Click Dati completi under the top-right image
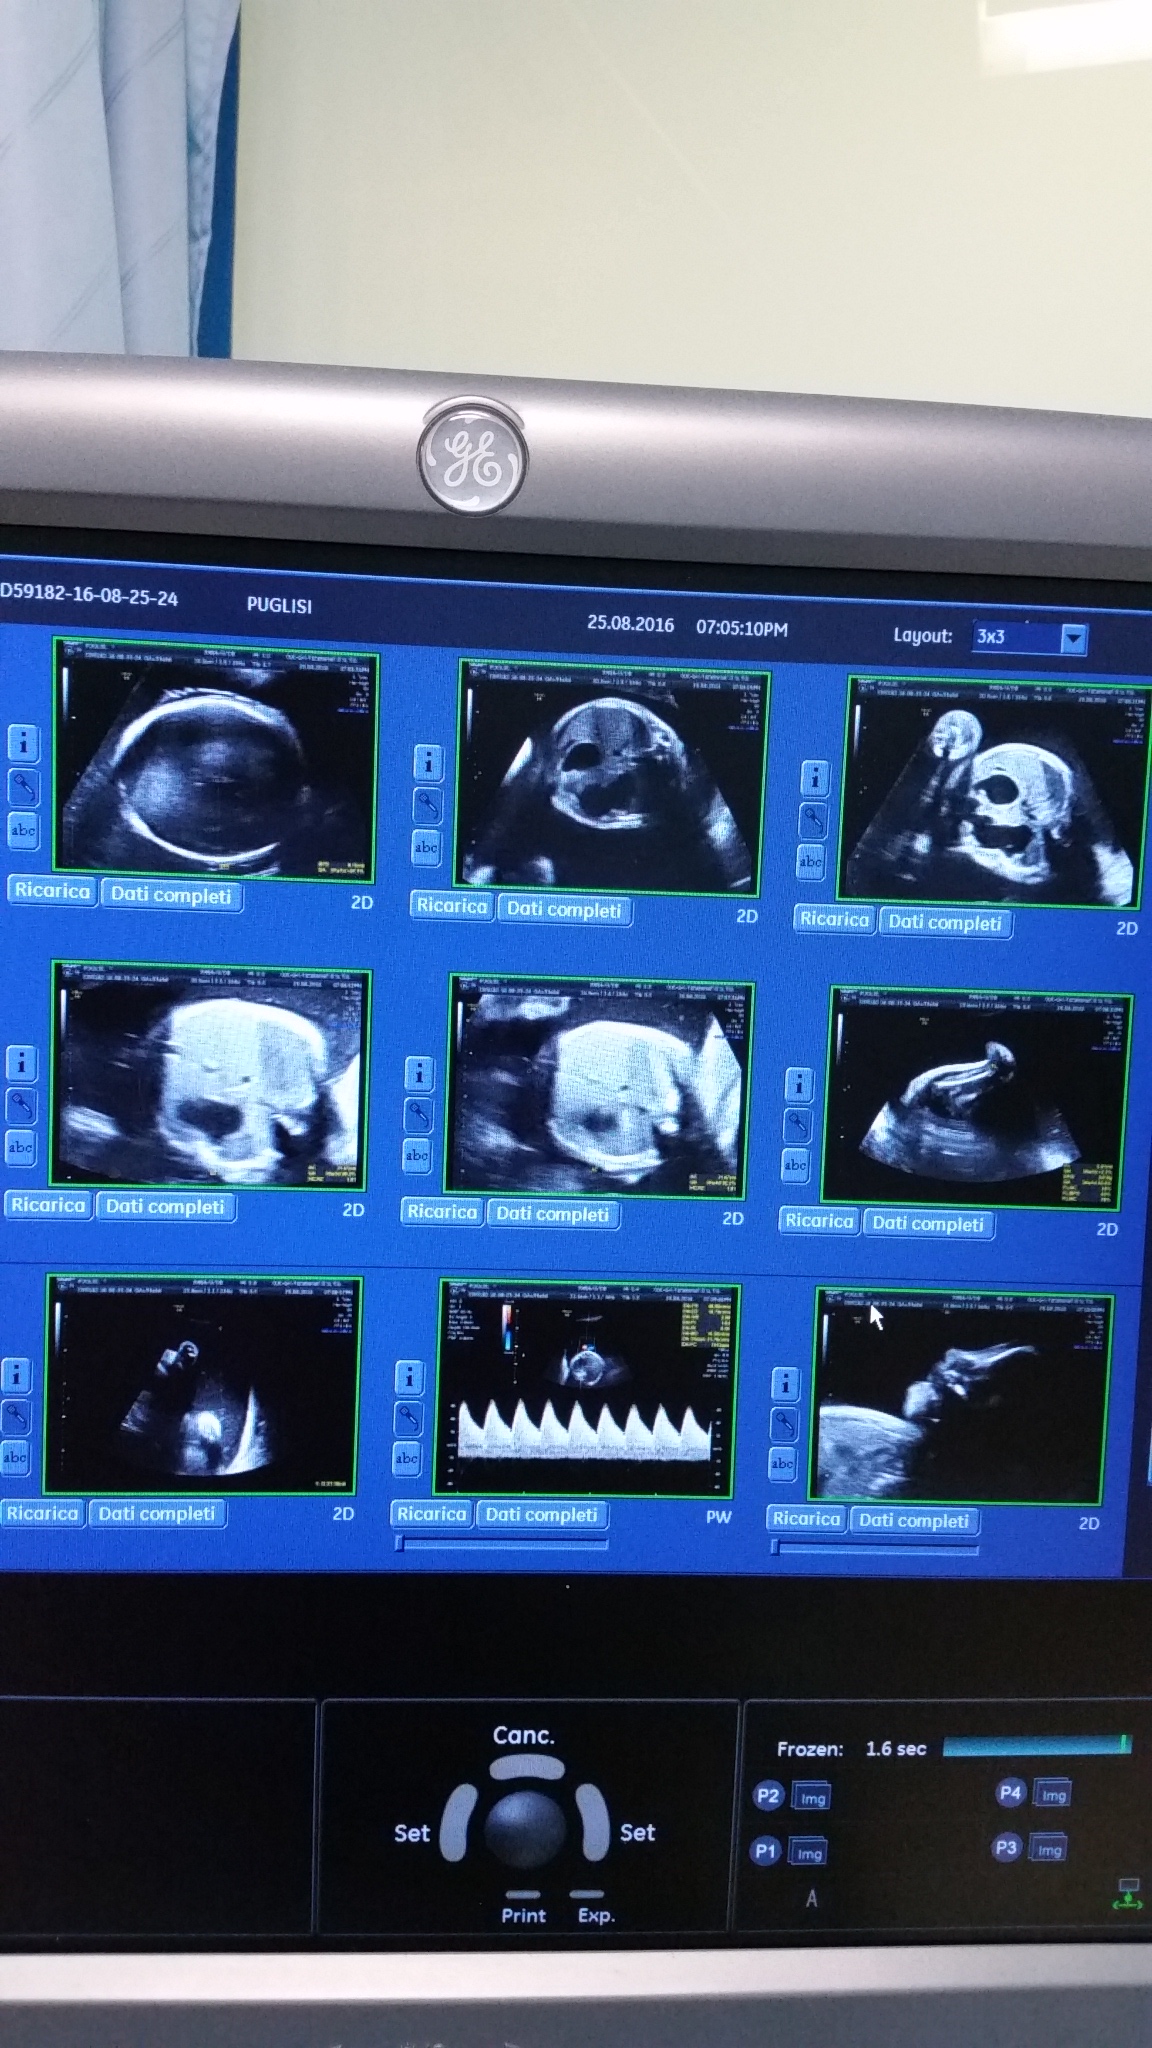1152x2048 pixels. 945,923
